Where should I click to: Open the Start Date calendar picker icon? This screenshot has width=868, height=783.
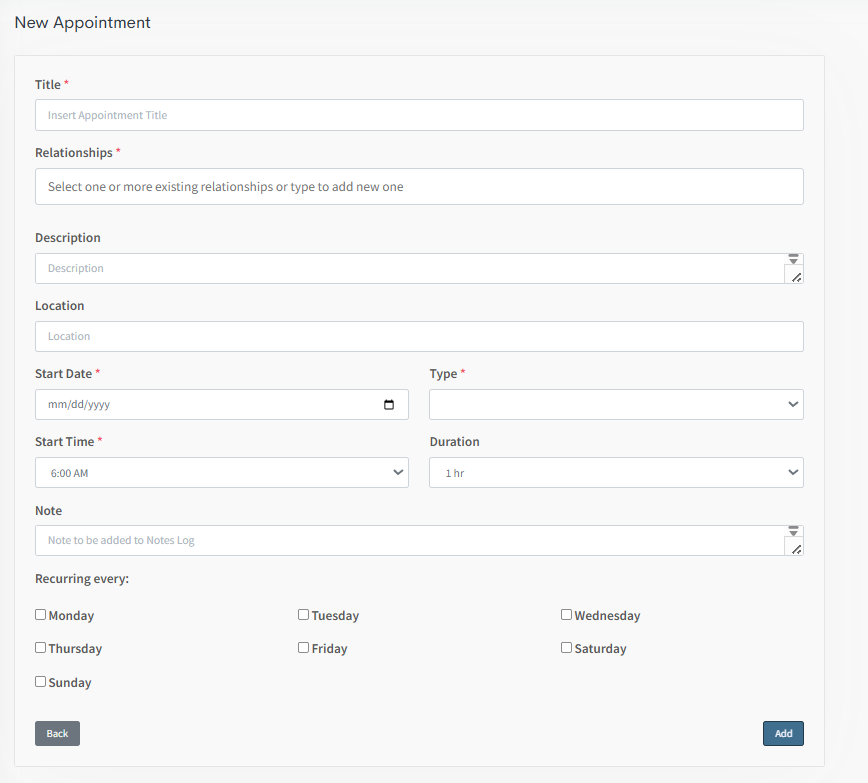pos(389,405)
